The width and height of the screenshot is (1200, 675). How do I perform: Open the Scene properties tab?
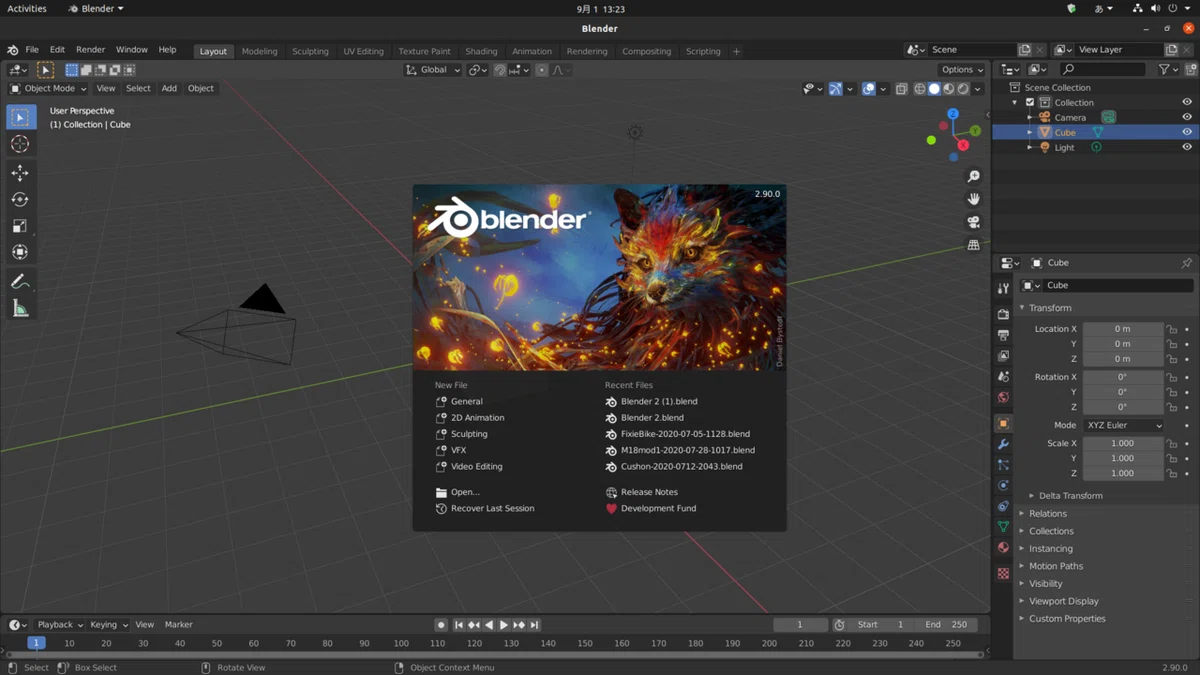point(1003,377)
